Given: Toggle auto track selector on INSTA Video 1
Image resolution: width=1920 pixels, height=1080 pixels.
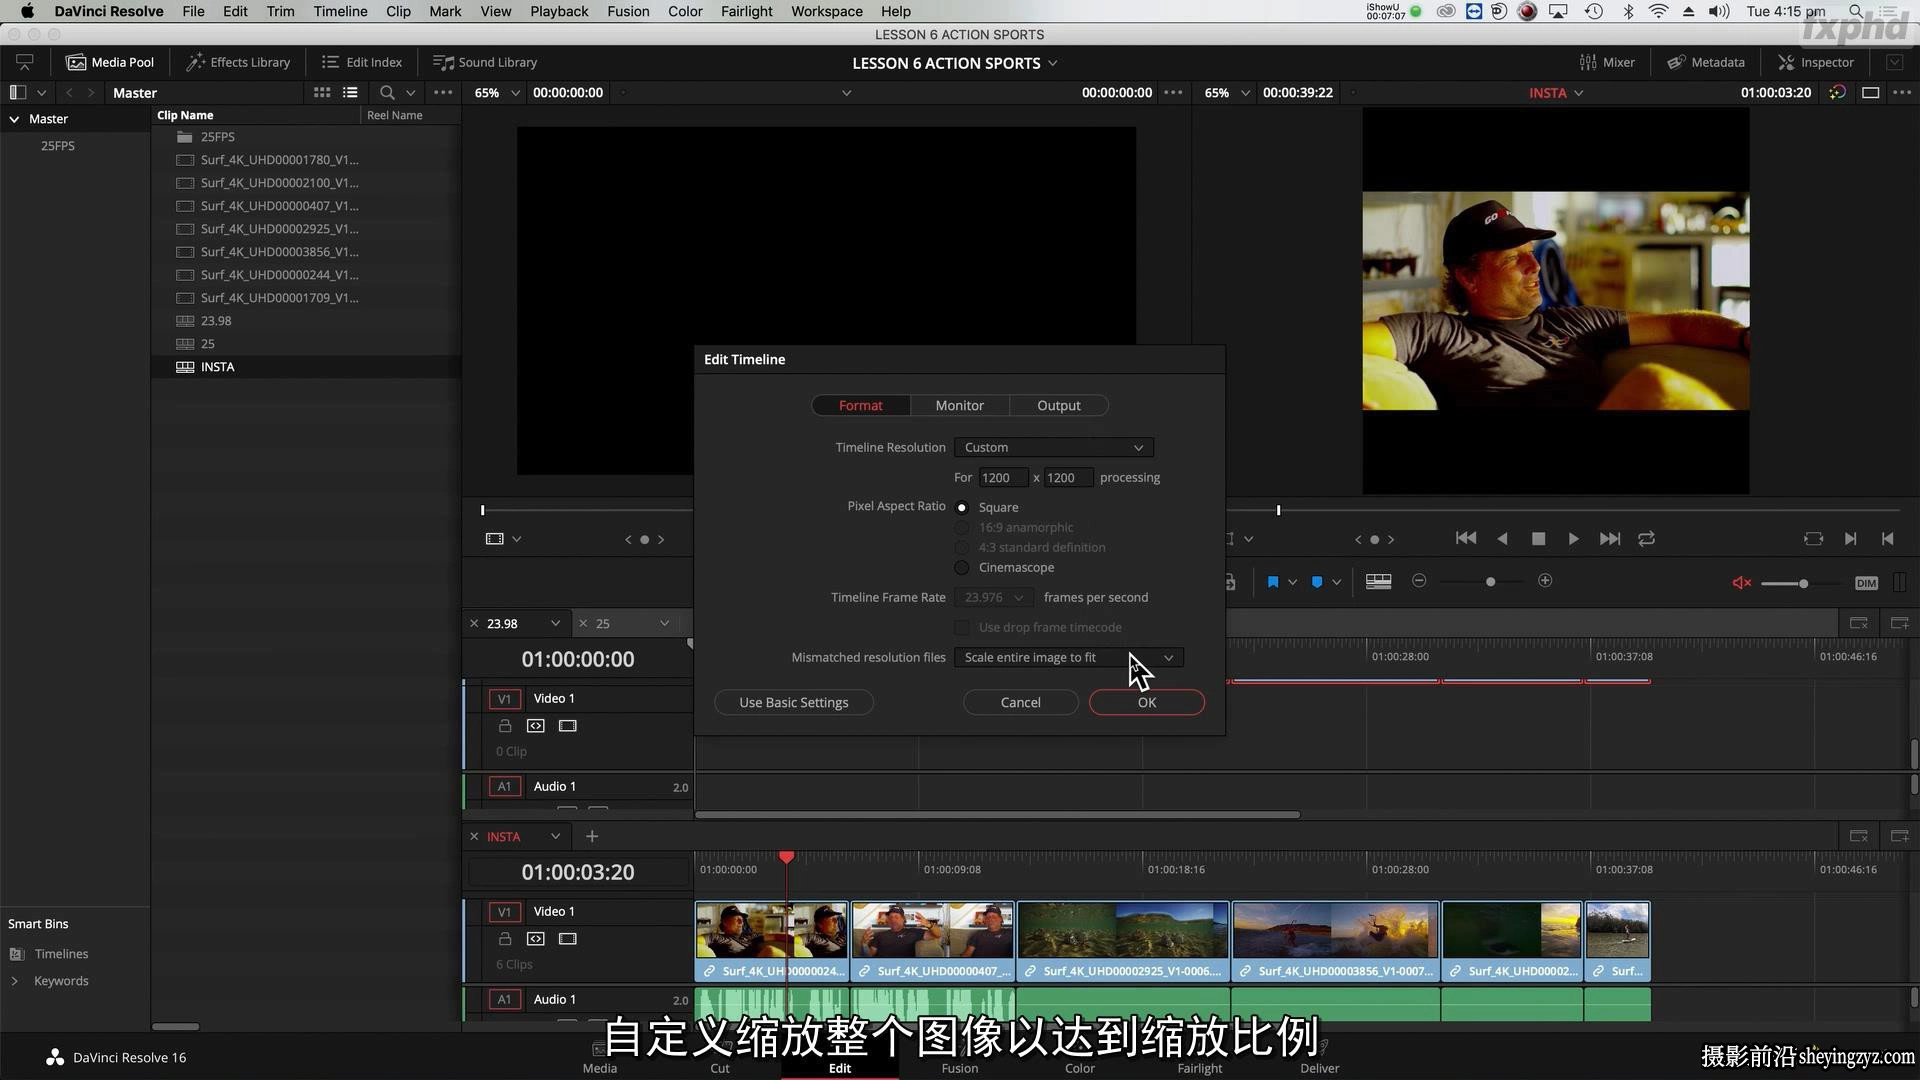Looking at the screenshot, I should 536,939.
